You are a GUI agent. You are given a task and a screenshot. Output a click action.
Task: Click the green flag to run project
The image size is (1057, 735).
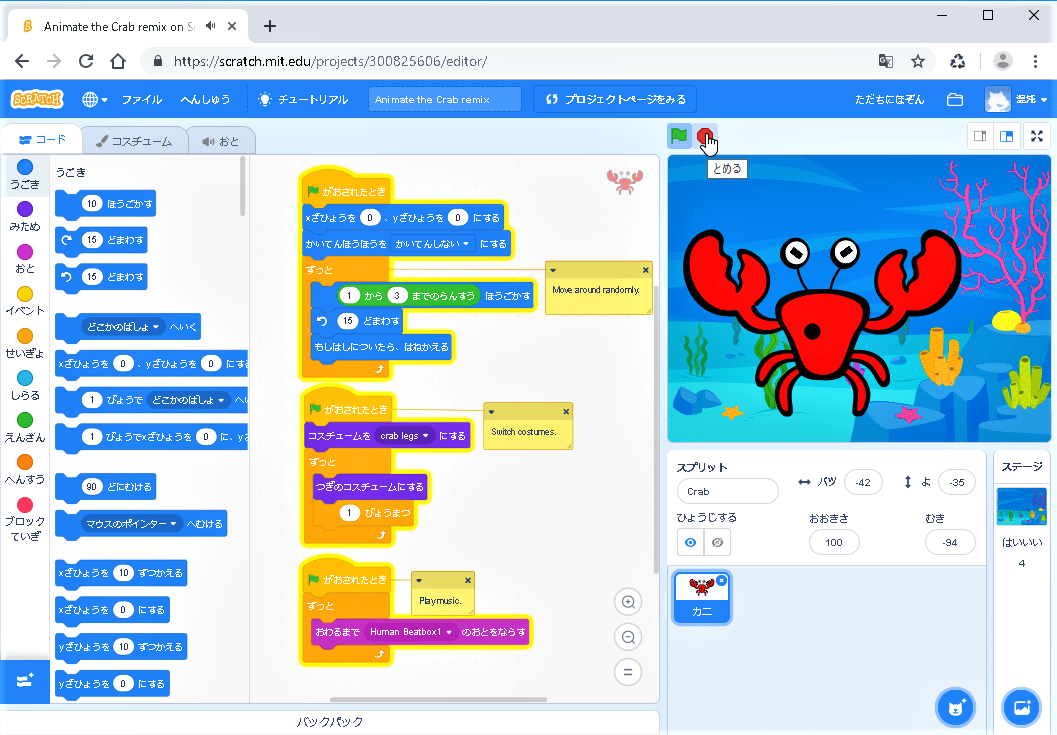(679, 136)
